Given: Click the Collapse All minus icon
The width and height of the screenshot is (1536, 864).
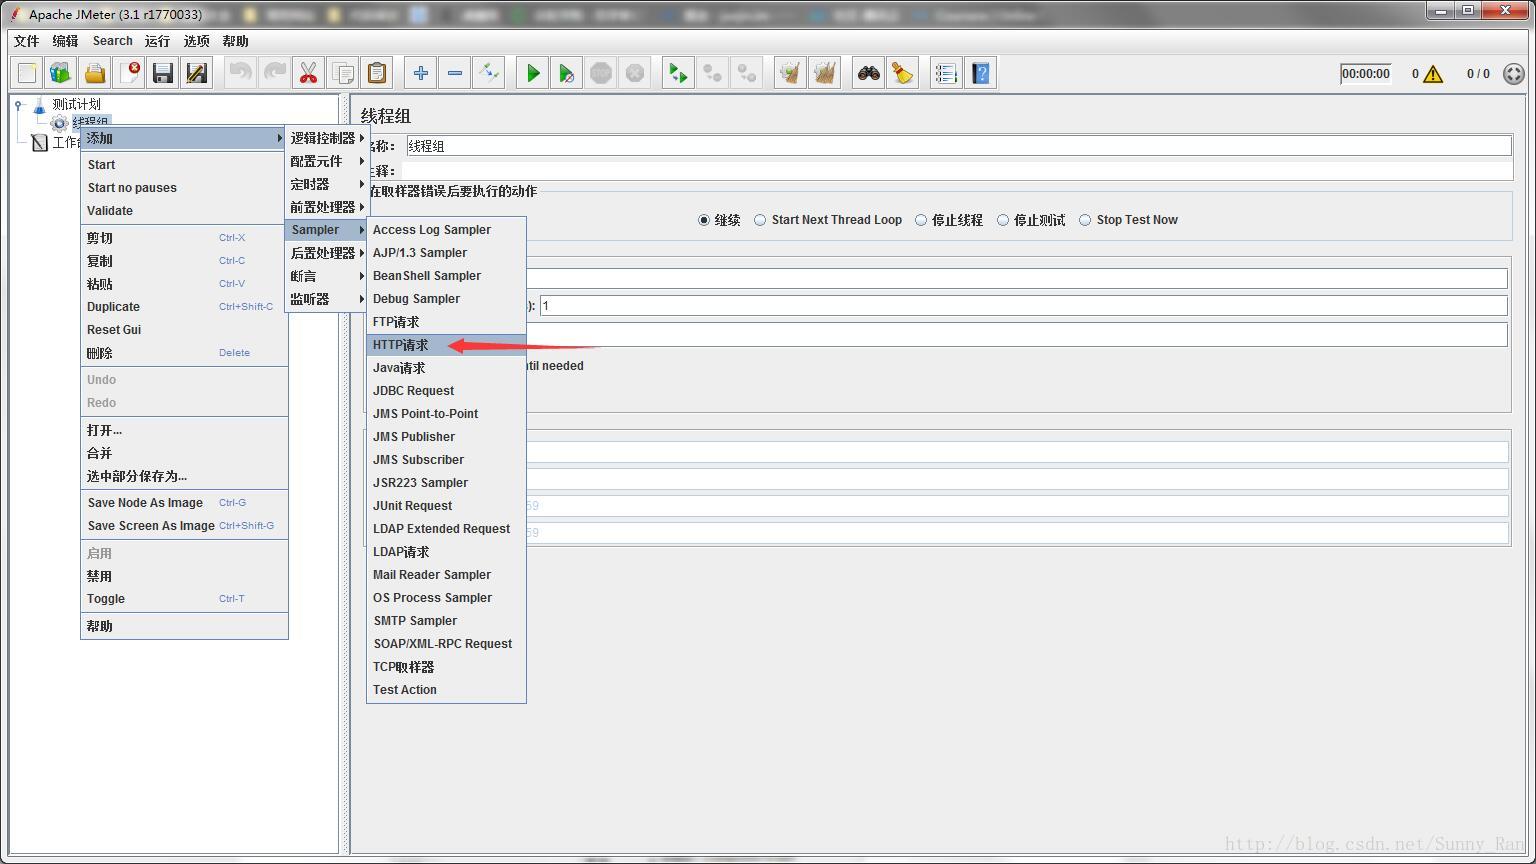Looking at the screenshot, I should pos(455,73).
